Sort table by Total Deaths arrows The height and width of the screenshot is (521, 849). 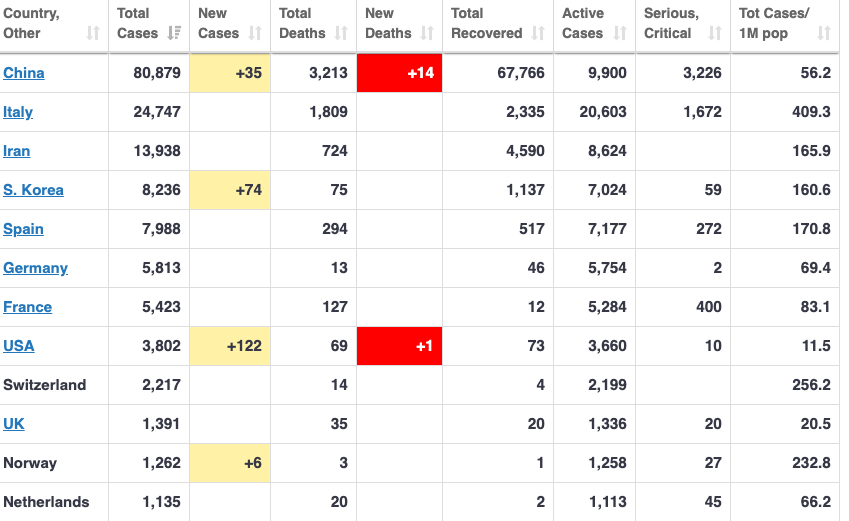(341, 34)
